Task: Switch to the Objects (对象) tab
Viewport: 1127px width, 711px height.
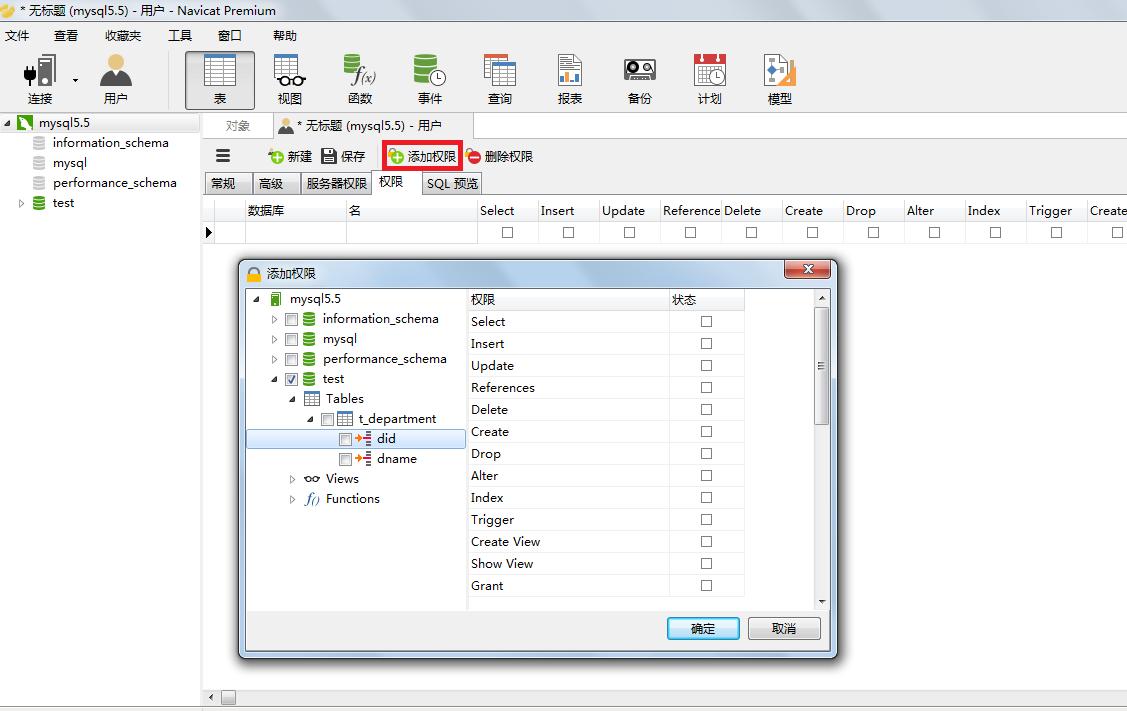Action: point(238,126)
